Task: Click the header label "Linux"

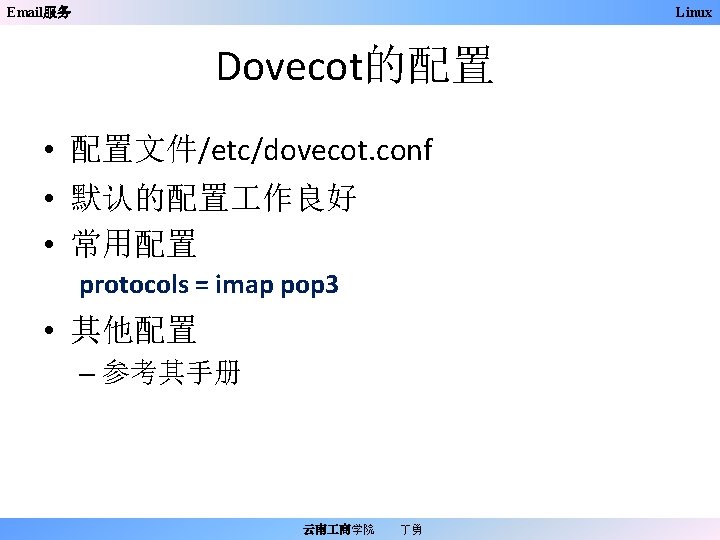Action: [x=693, y=12]
